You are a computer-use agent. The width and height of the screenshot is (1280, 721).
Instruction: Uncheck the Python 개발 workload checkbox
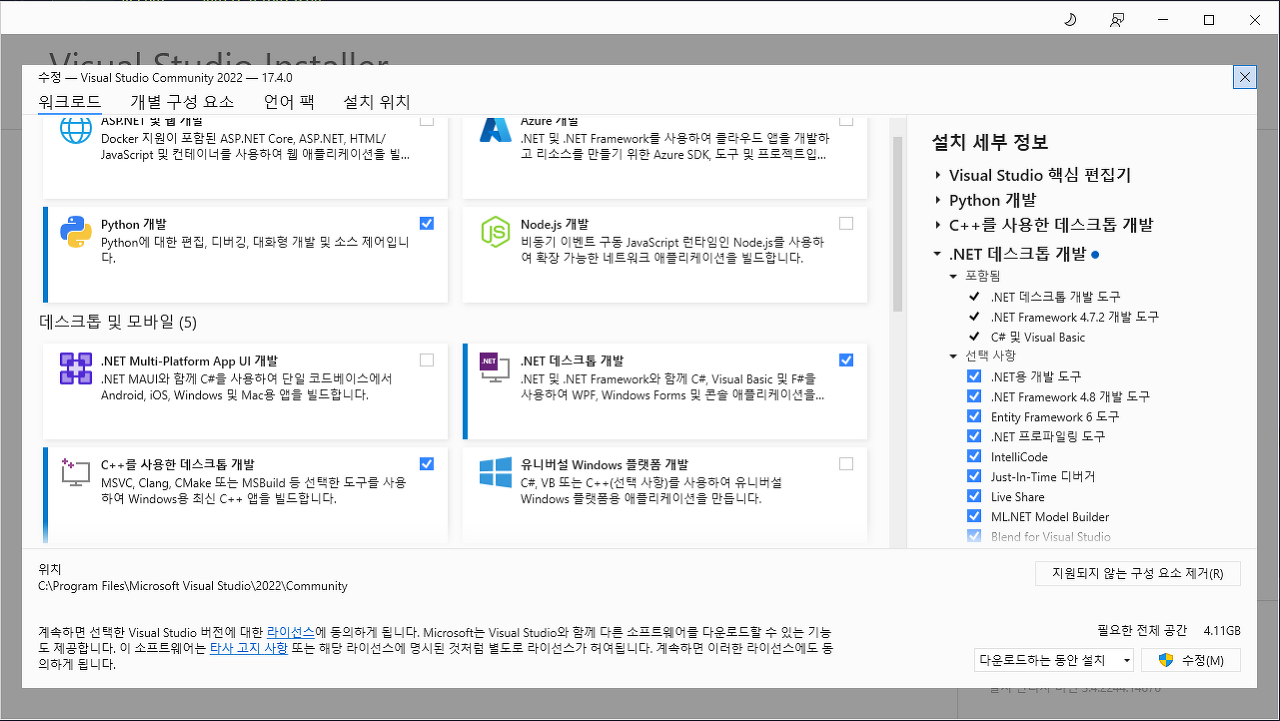click(427, 223)
